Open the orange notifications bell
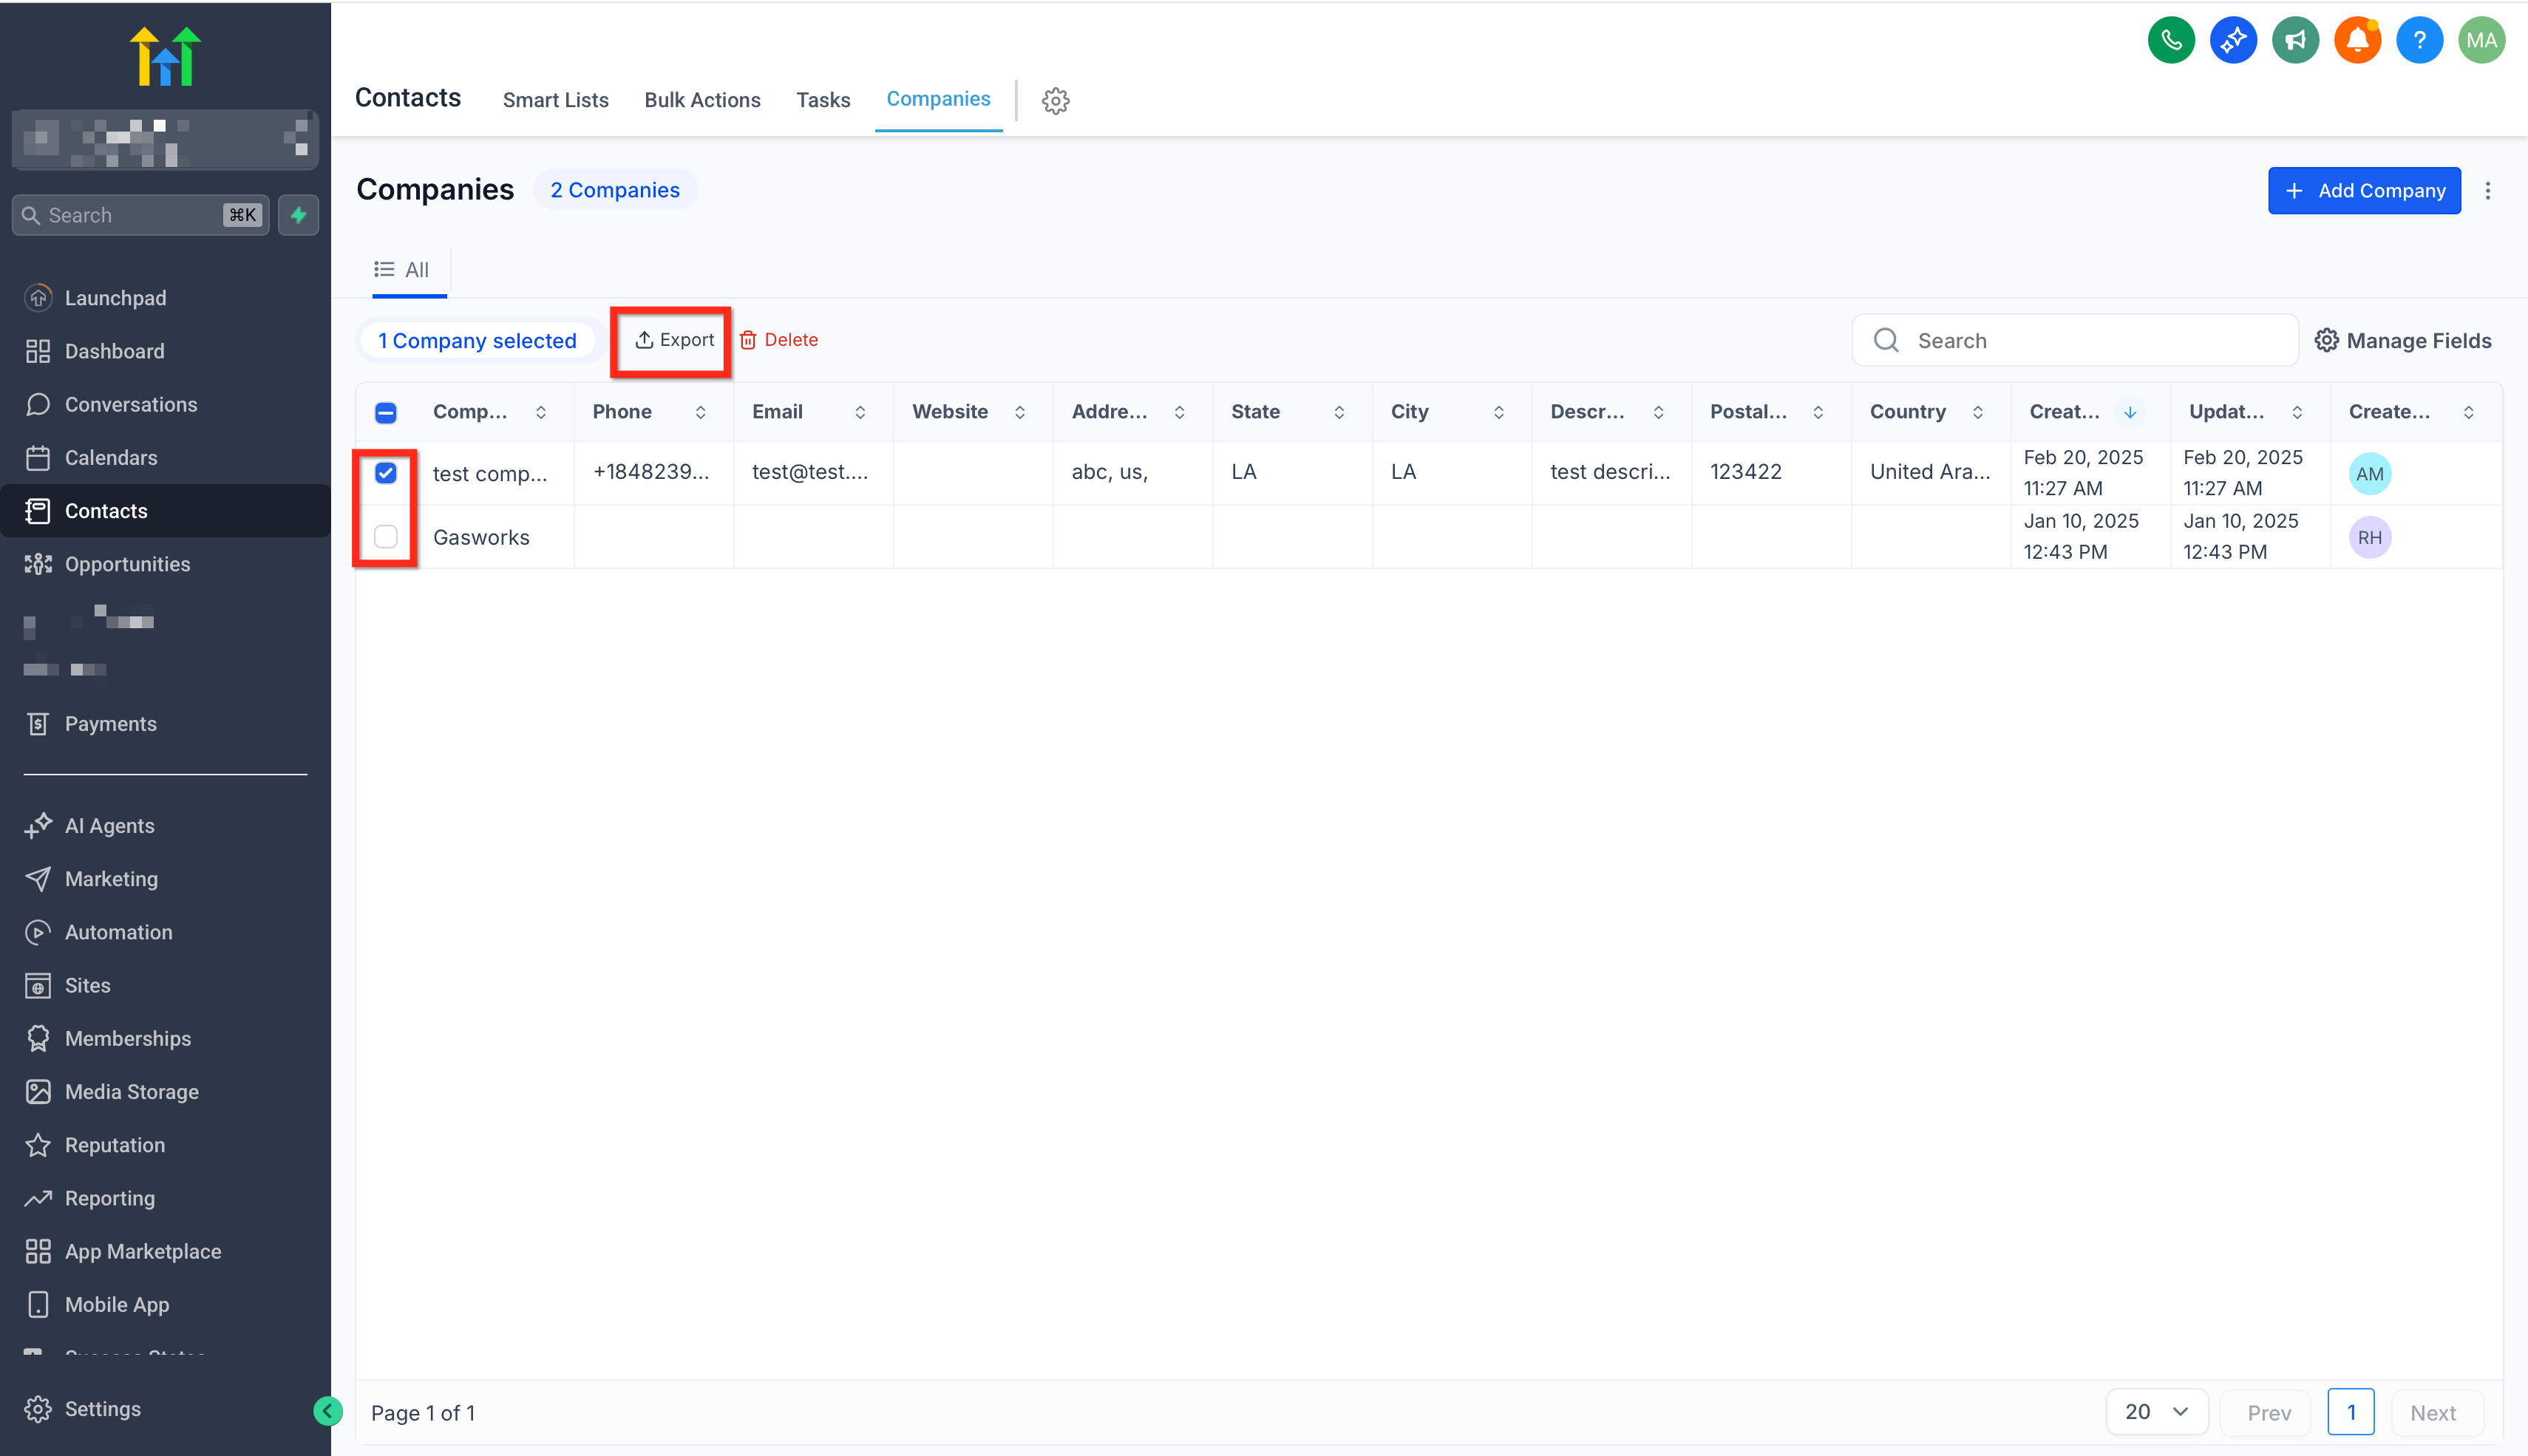2528x1456 pixels. coord(2356,41)
